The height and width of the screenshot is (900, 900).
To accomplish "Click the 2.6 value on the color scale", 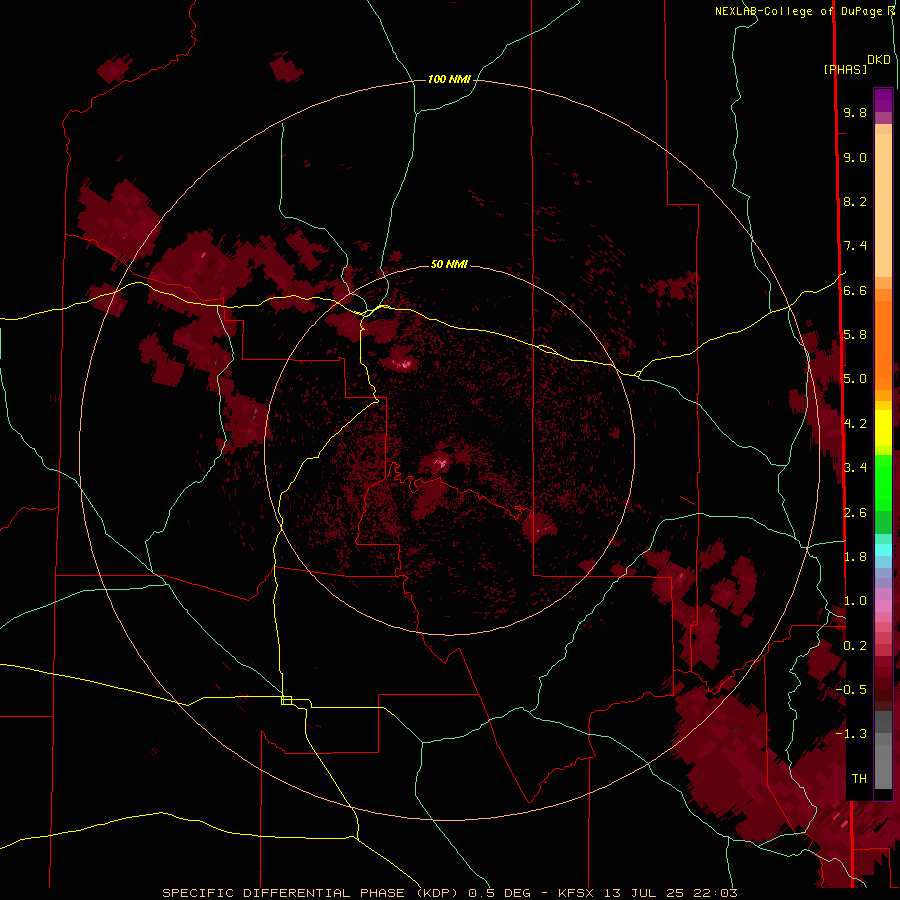I will point(855,513).
